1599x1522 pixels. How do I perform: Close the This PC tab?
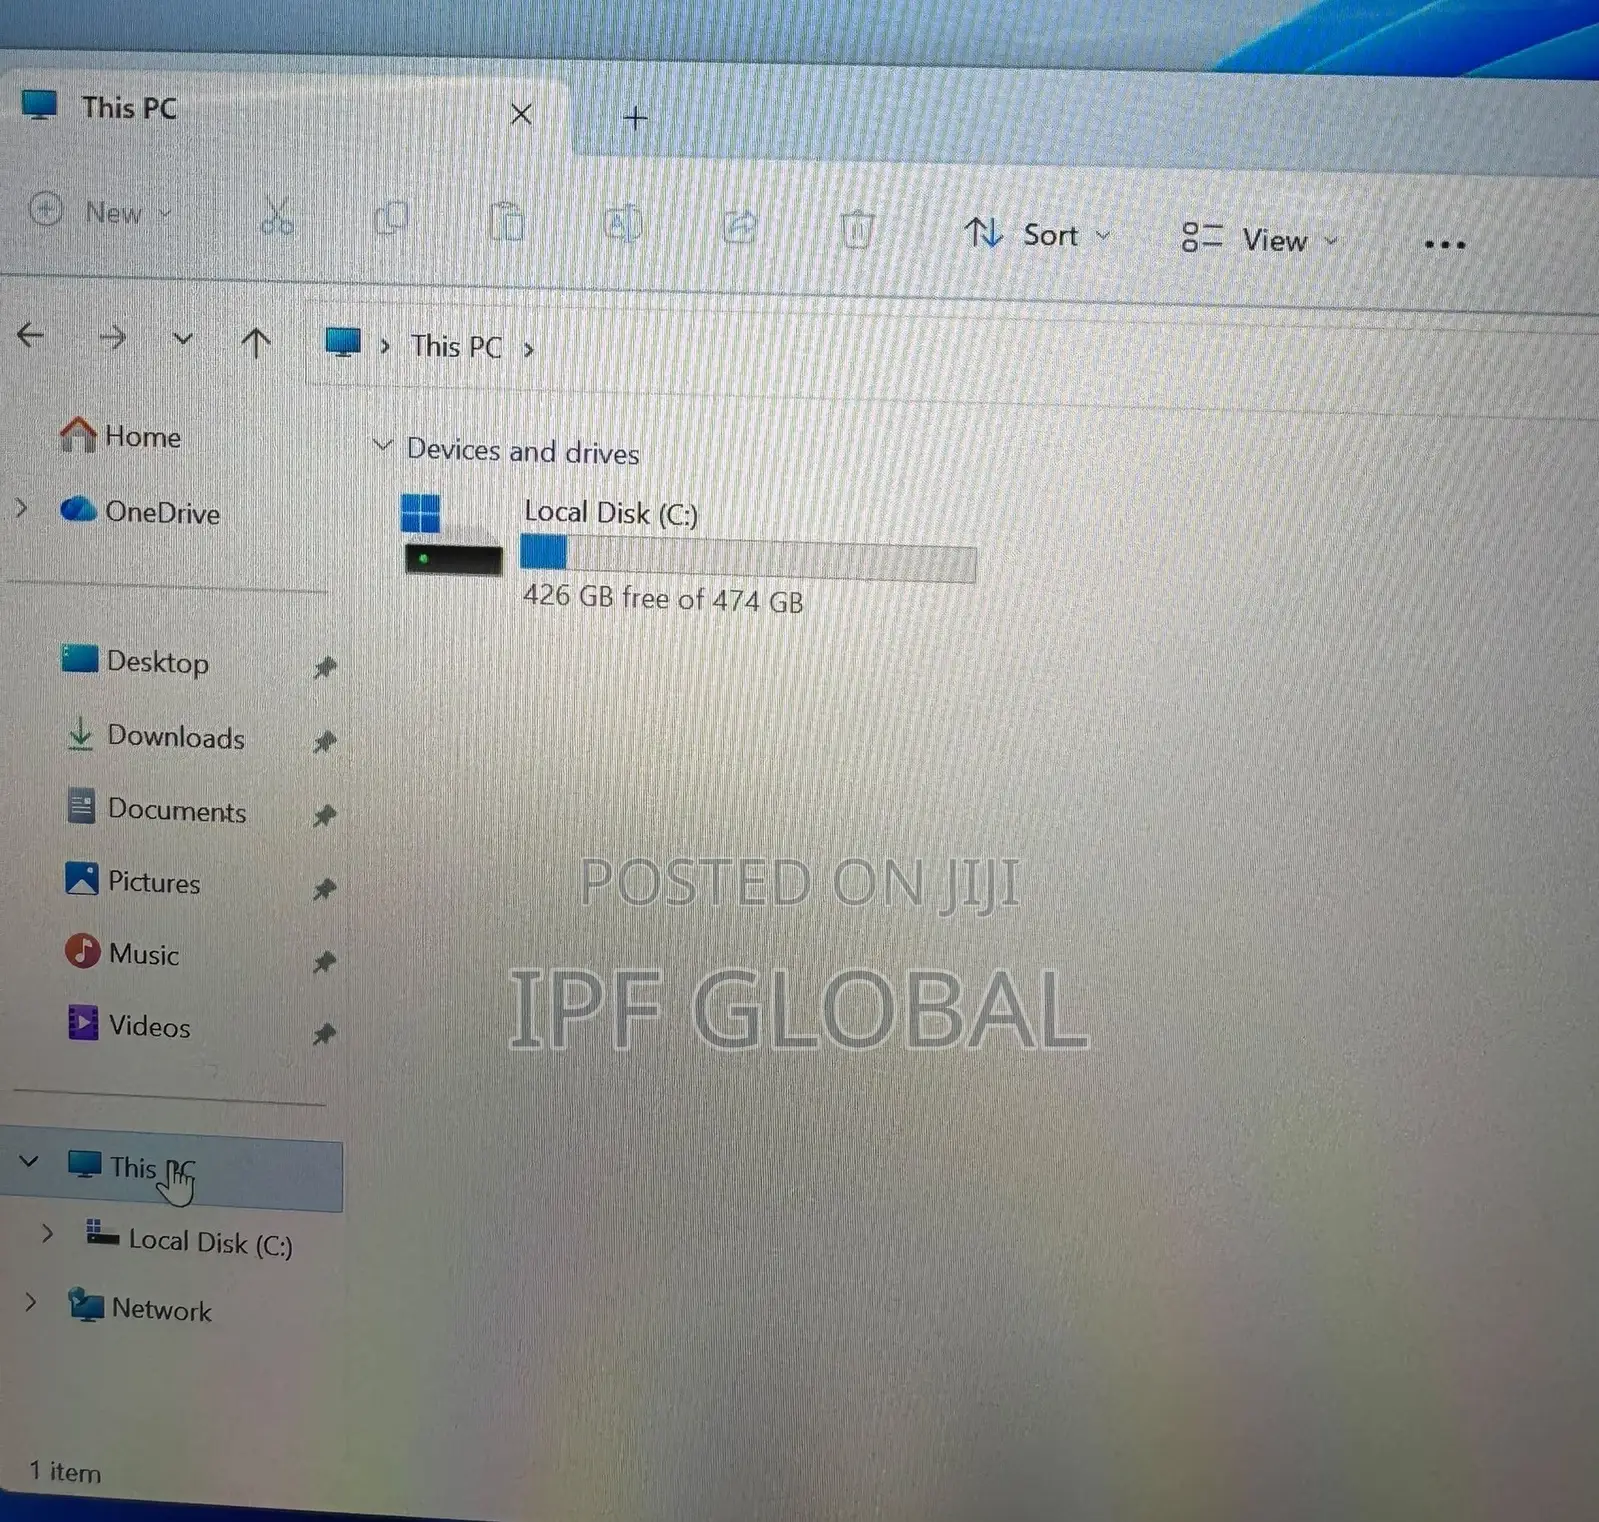[521, 114]
